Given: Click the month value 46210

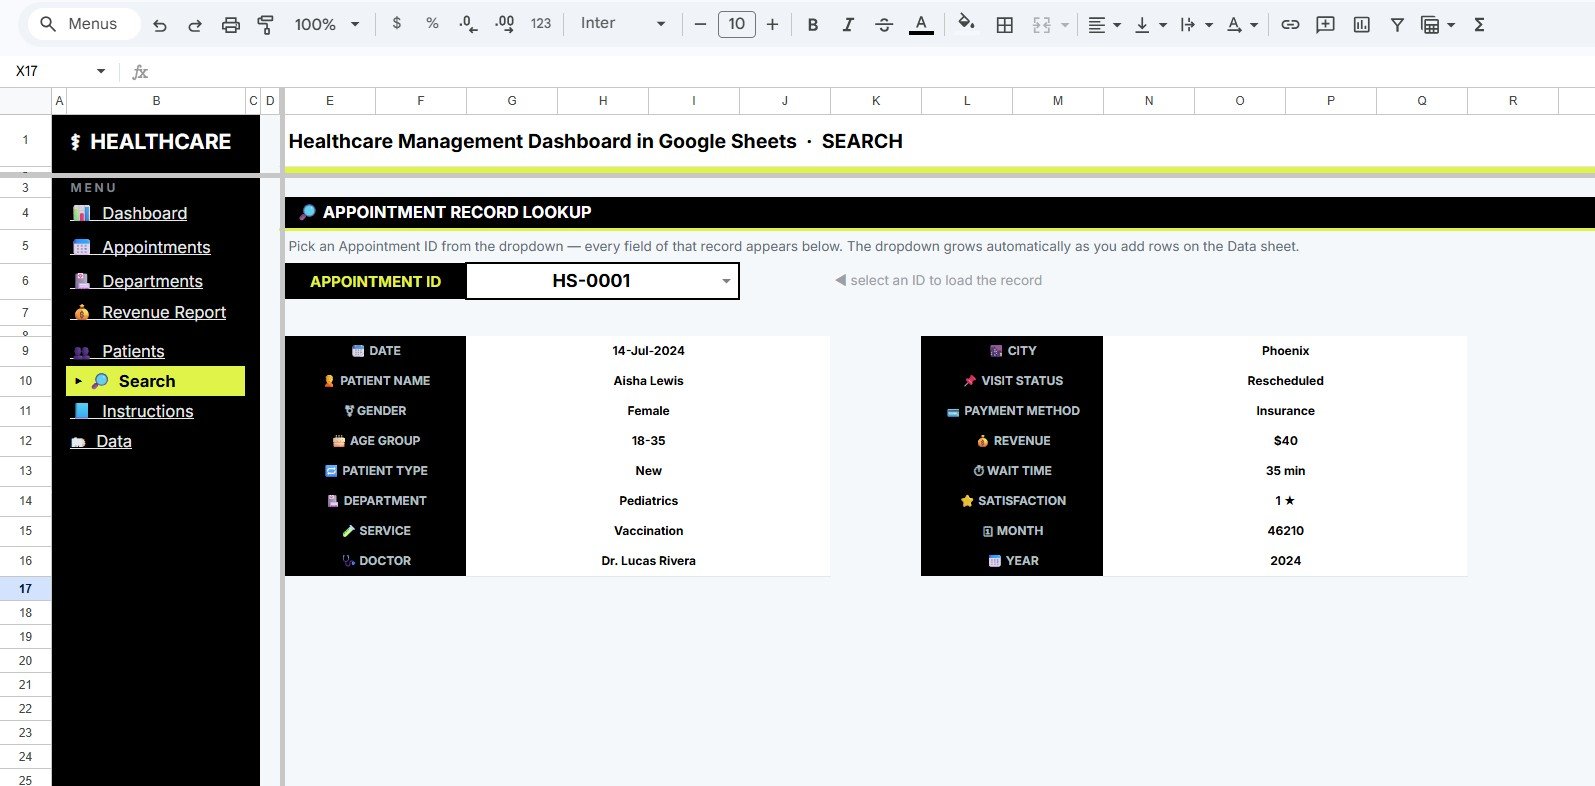Looking at the screenshot, I should pos(1285,531).
